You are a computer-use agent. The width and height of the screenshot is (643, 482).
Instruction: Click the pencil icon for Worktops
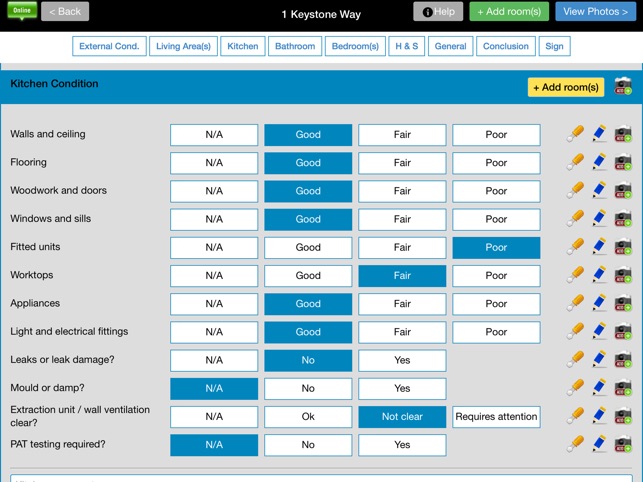(x=599, y=275)
